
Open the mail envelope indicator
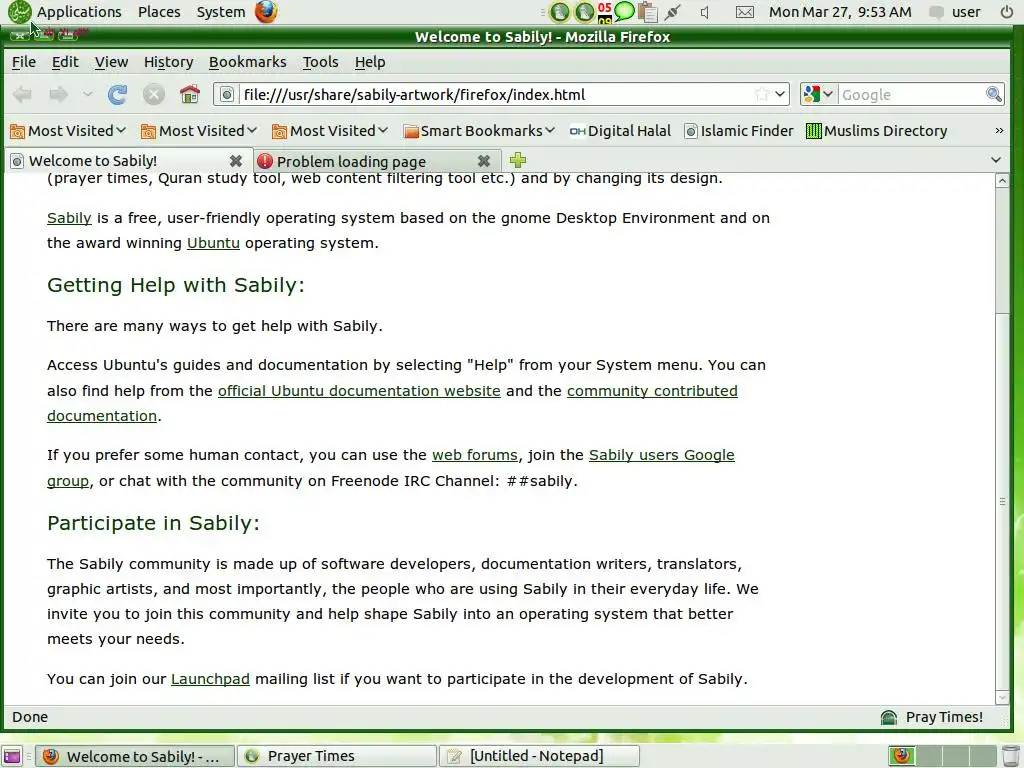click(744, 12)
